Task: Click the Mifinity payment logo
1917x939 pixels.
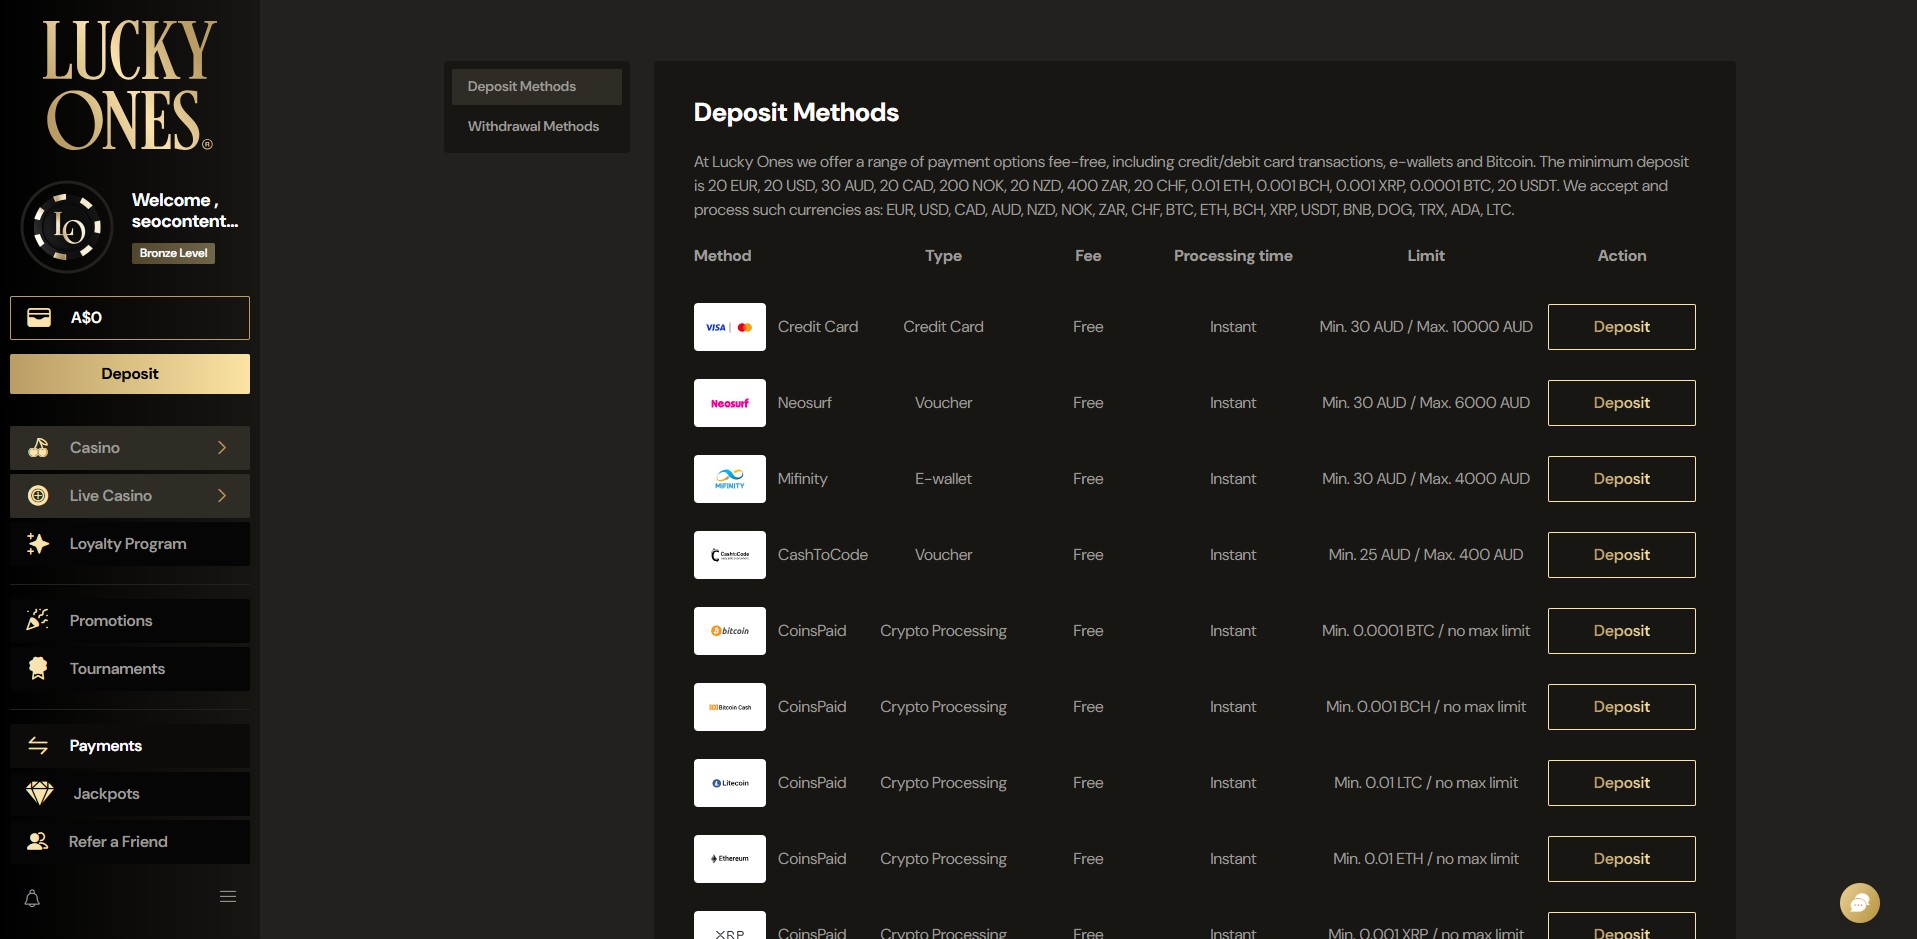Action: point(729,479)
